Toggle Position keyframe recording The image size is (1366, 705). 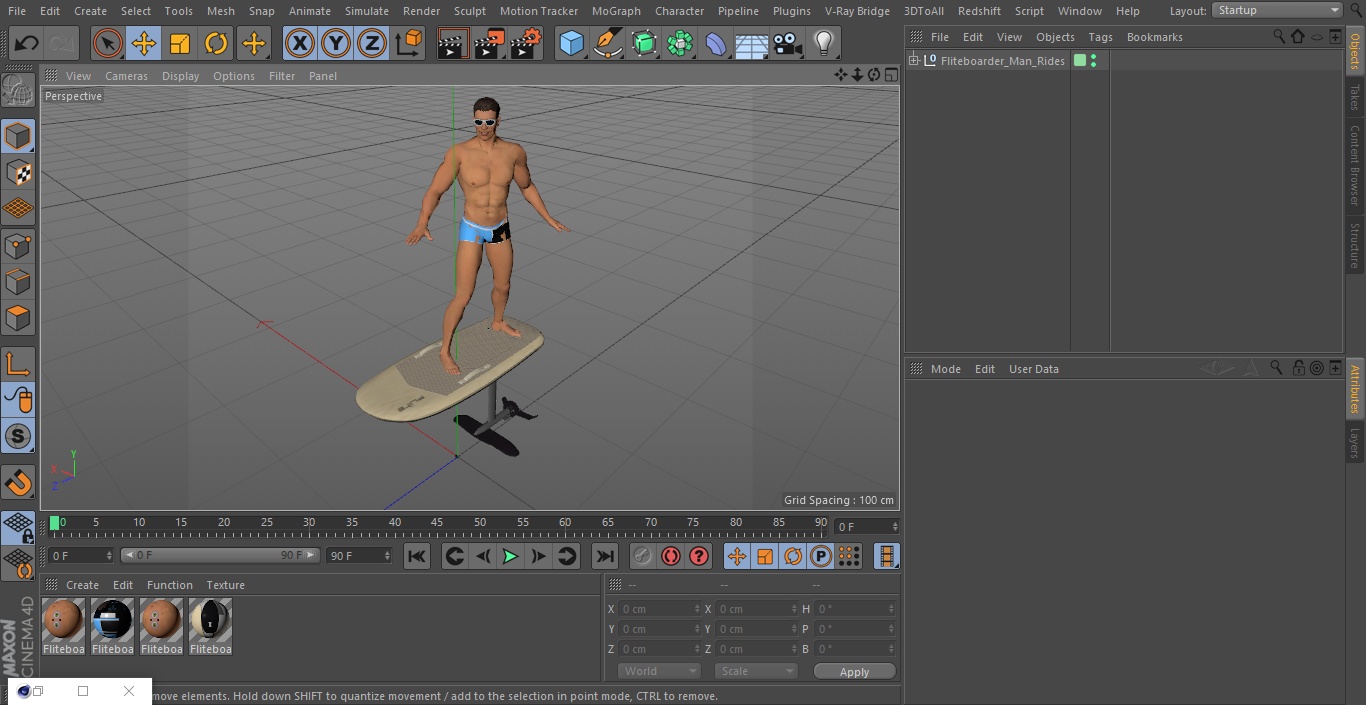point(737,556)
